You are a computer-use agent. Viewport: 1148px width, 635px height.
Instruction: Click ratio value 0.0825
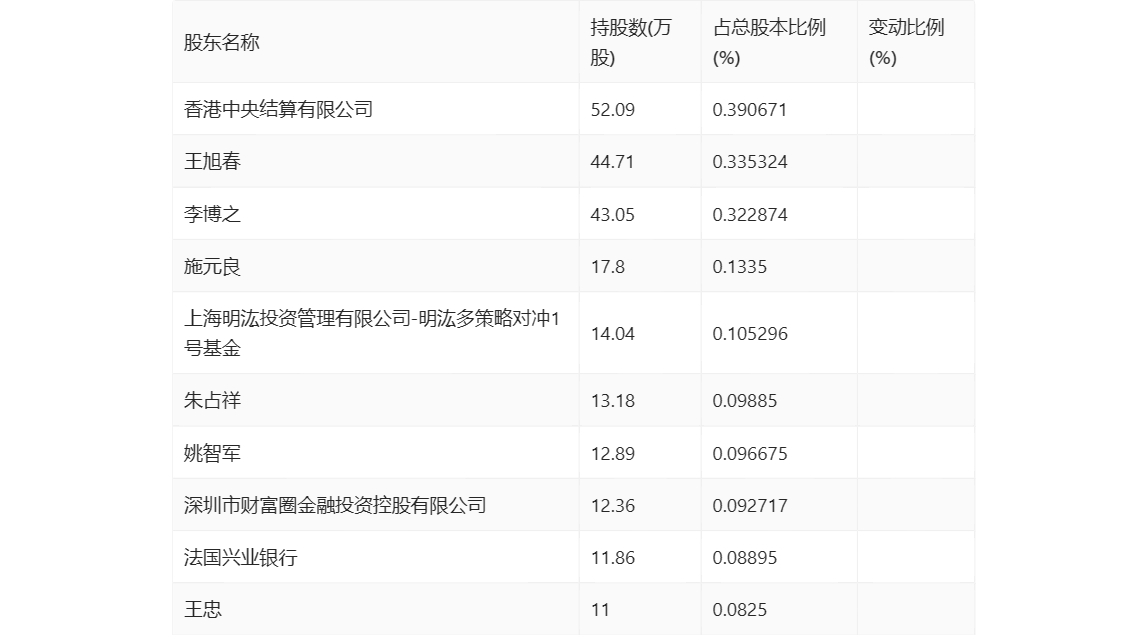coord(739,610)
